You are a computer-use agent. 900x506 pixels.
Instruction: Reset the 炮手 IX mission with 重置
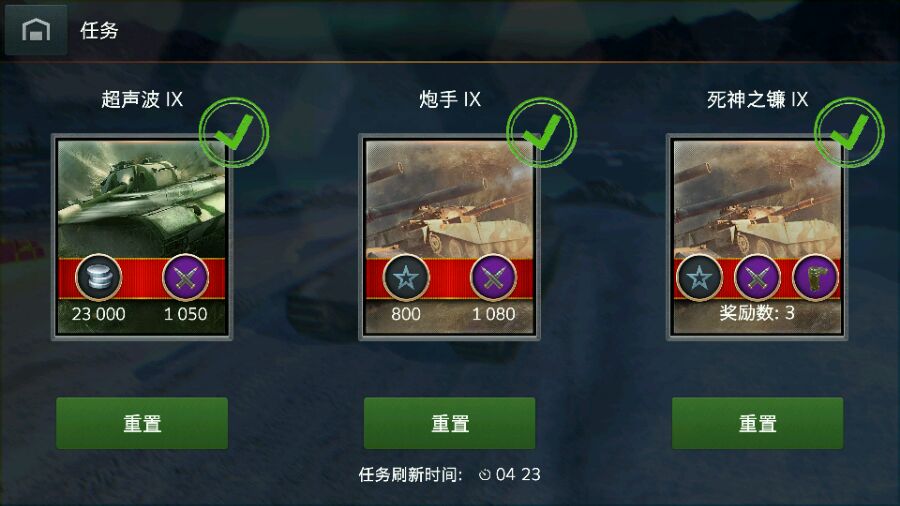pos(449,423)
